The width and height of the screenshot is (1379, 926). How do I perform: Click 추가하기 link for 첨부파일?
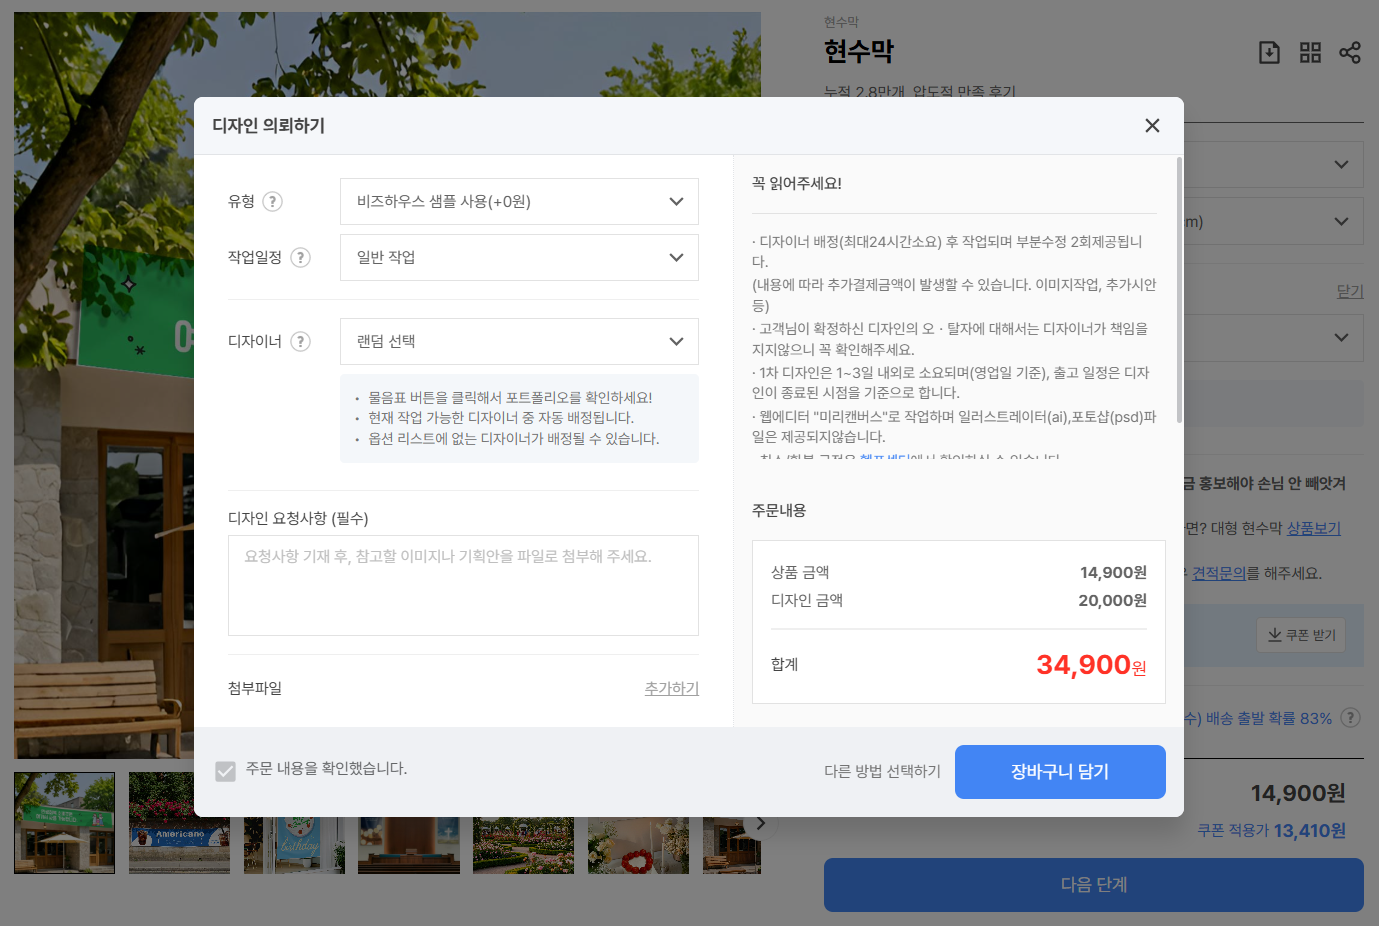tap(672, 688)
